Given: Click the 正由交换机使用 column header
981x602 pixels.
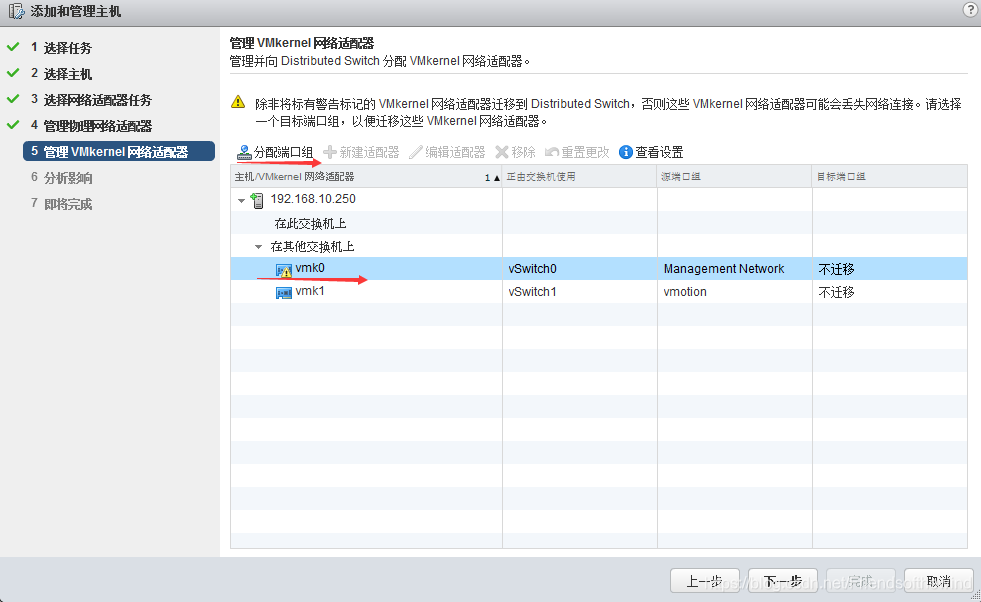Looking at the screenshot, I should click(579, 176).
